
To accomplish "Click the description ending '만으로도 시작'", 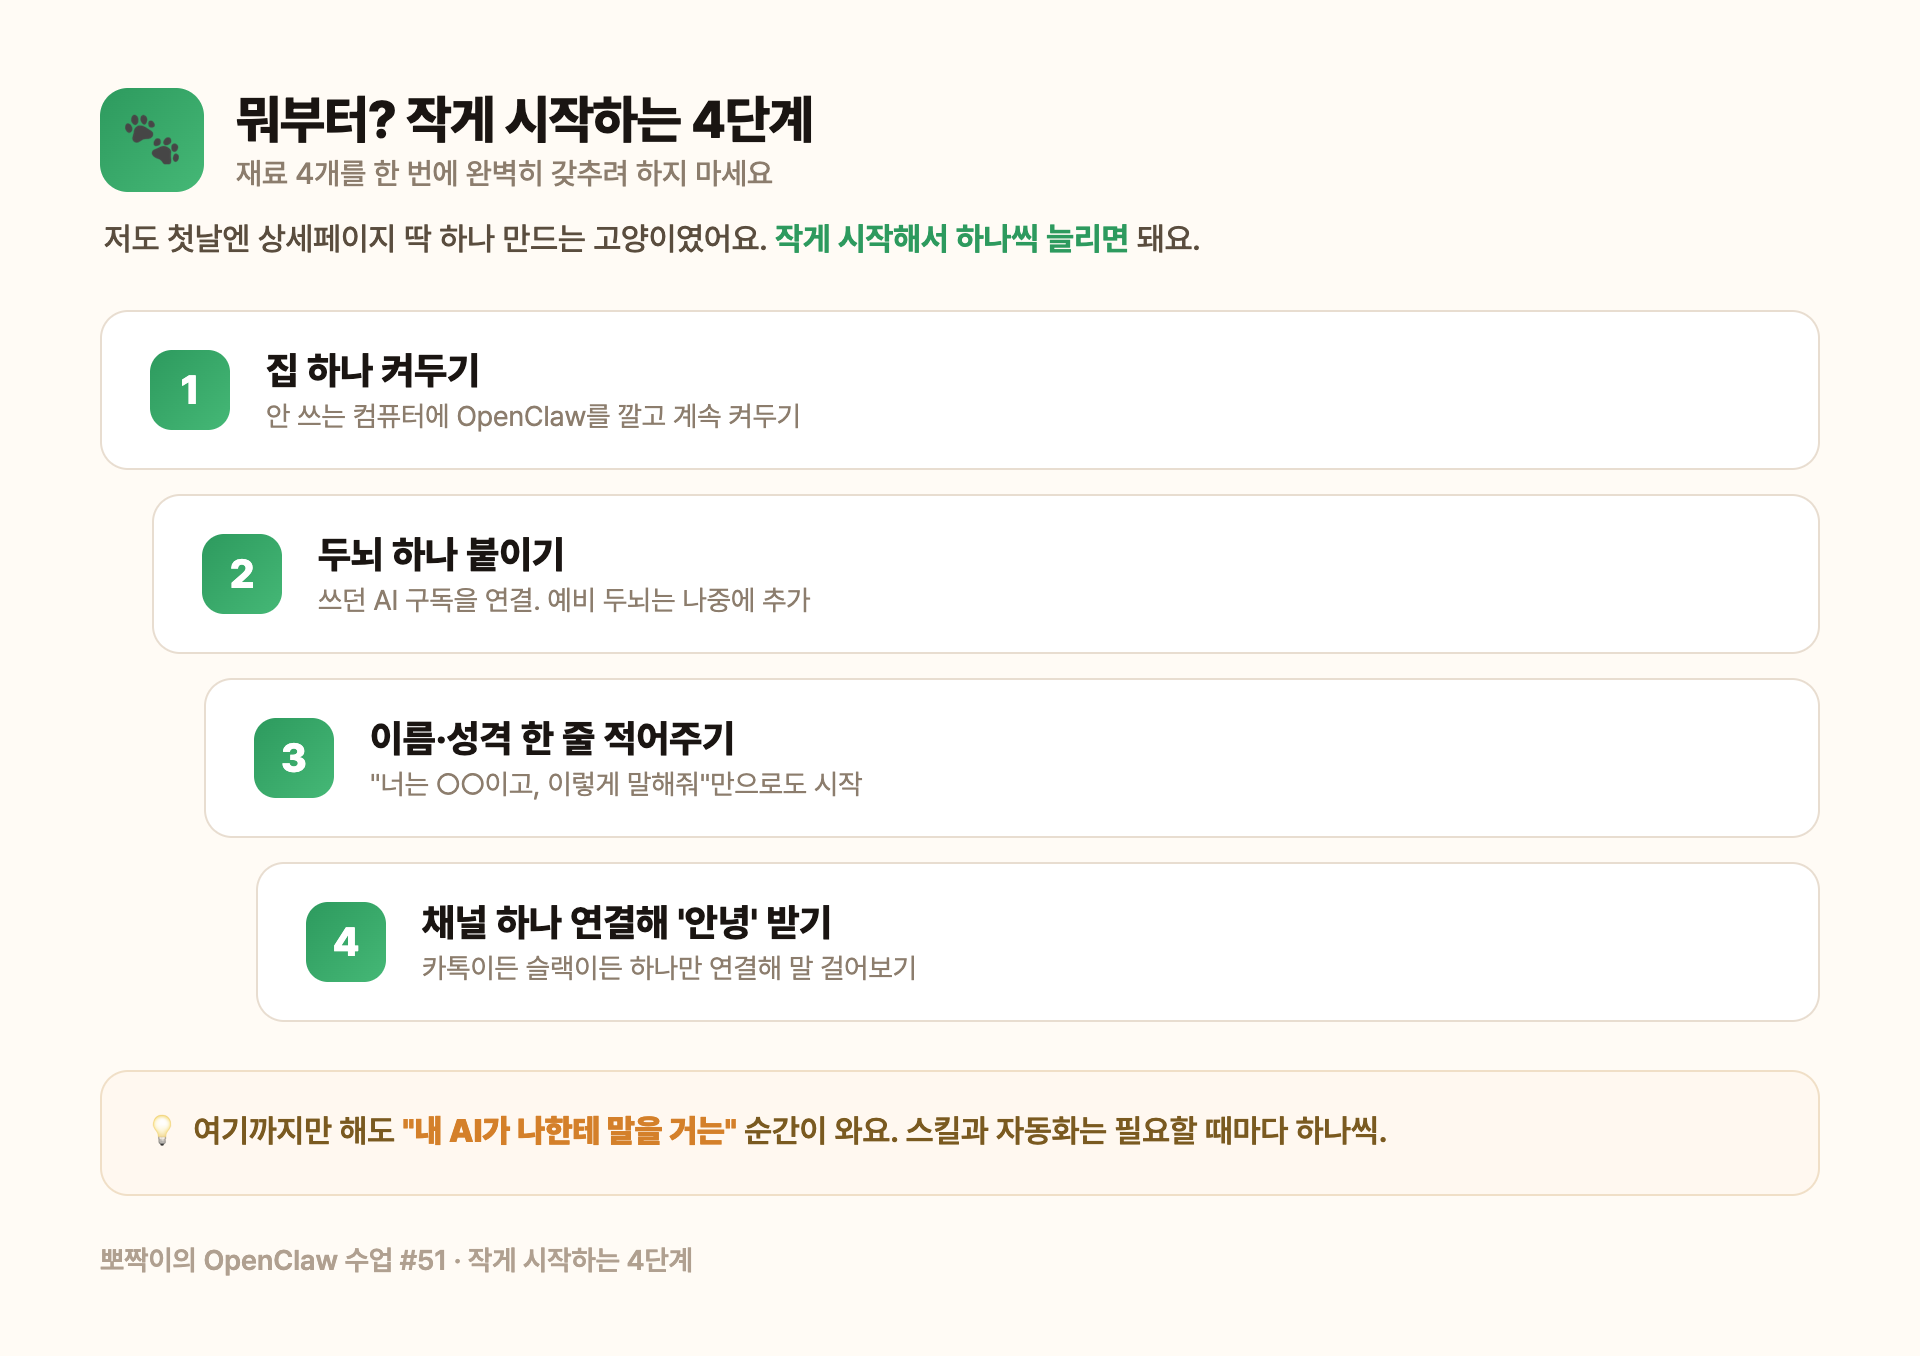I will point(616,784).
